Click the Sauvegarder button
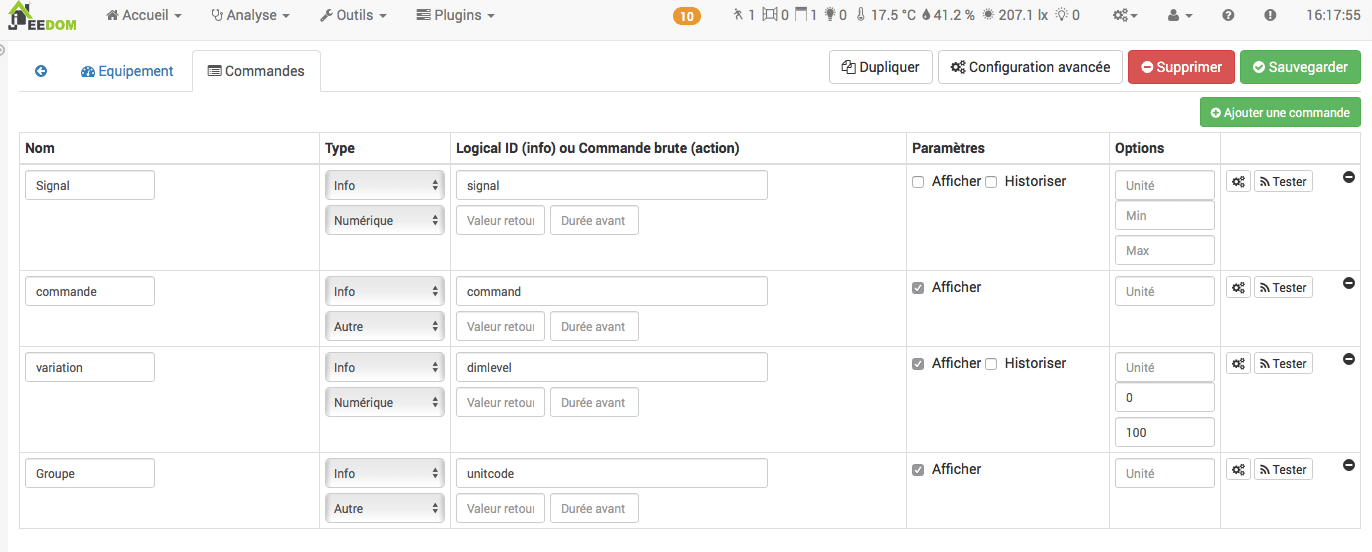1372x552 pixels. pos(1300,67)
